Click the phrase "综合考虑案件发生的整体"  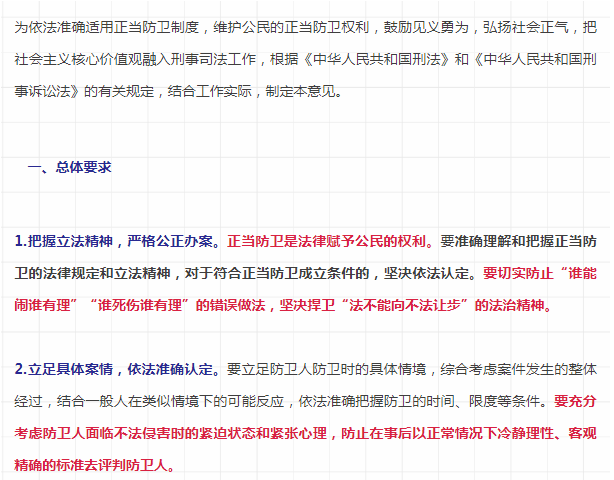(x=518, y=369)
